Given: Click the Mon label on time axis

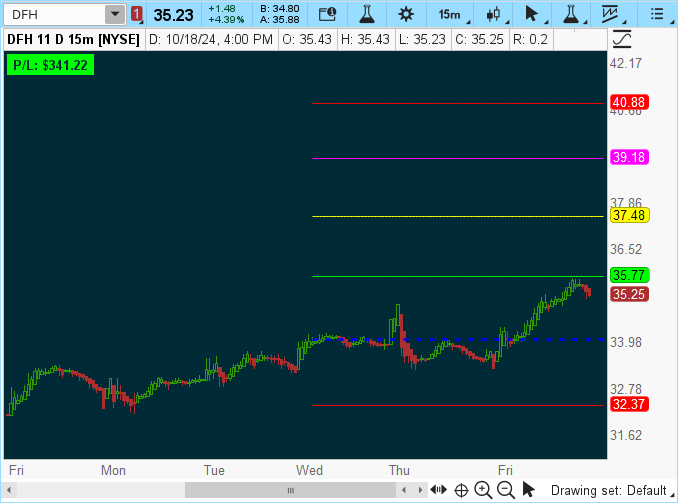Looking at the screenshot, I should tap(113, 470).
